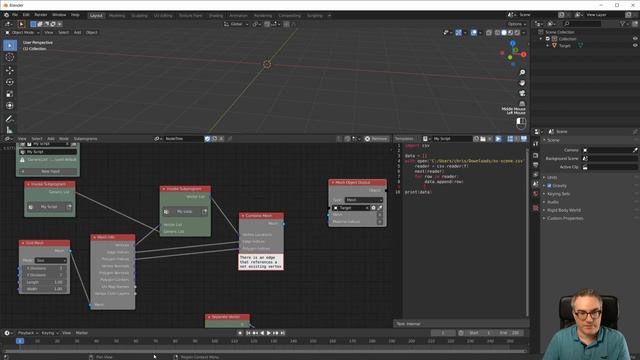This screenshot has width=640, height=360.
Task: Click the New Input button on script node
Action: 48,171
